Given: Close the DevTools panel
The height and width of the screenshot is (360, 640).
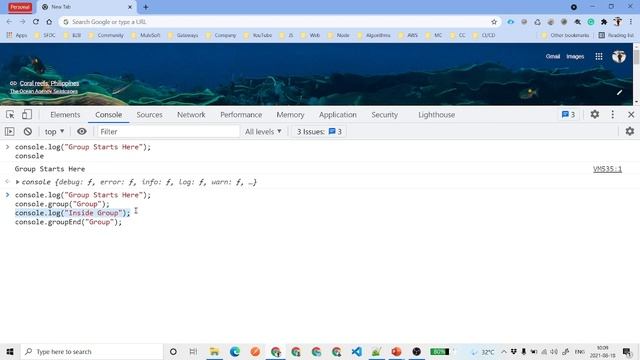Looking at the screenshot, I should coord(631,115).
